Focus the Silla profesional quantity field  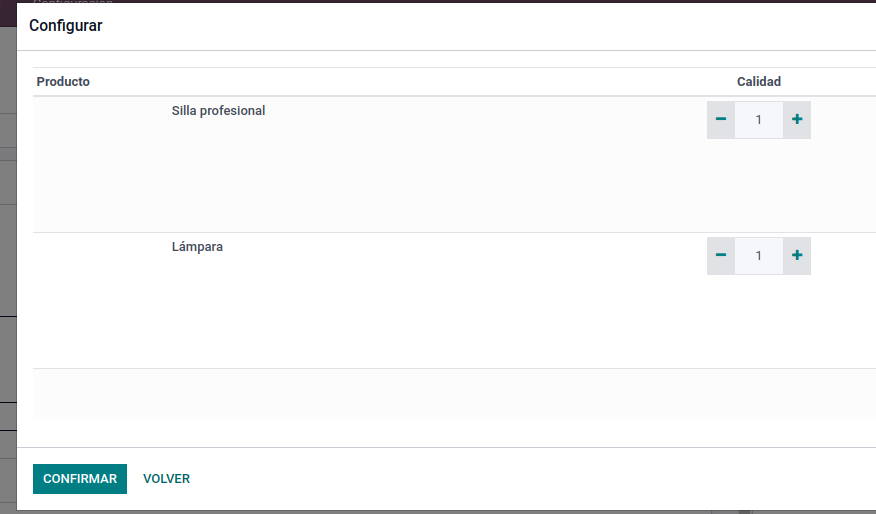coord(759,120)
